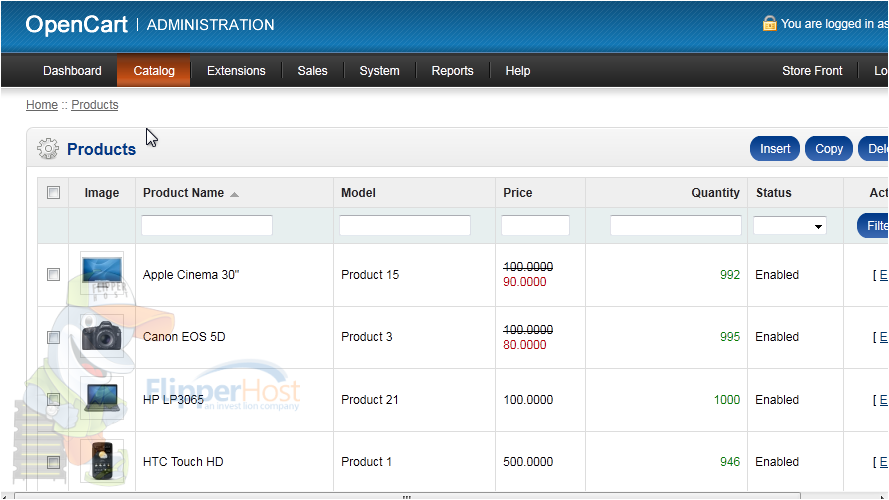Open the HTC Touch HD phone thumbnail
This screenshot has width=889, height=500.
[102, 461]
